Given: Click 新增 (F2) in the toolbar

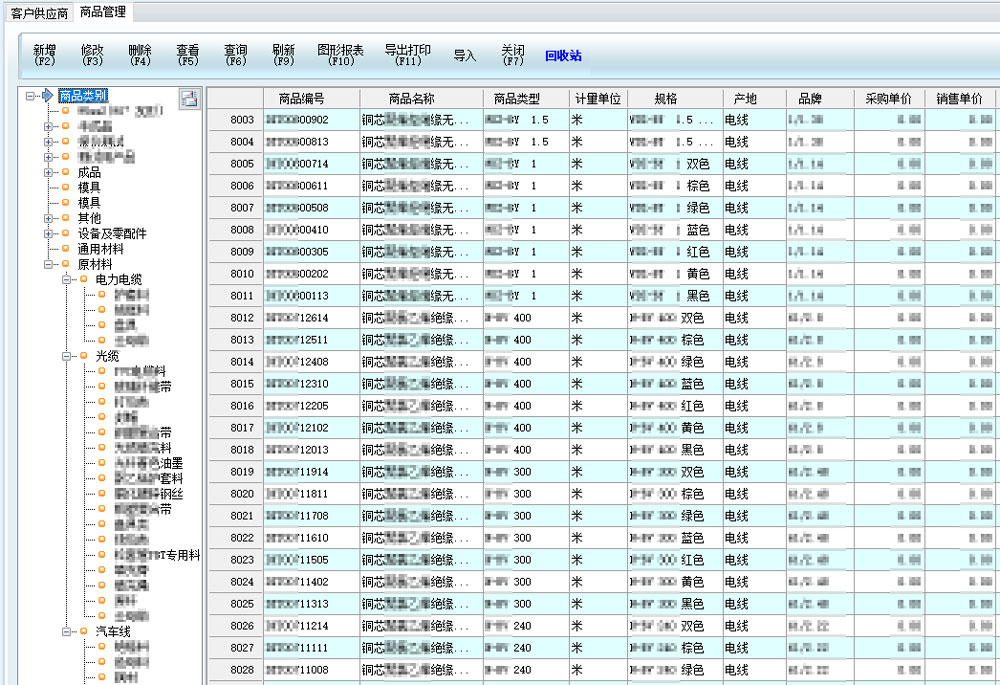Looking at the screenshot, I should 44,55.
